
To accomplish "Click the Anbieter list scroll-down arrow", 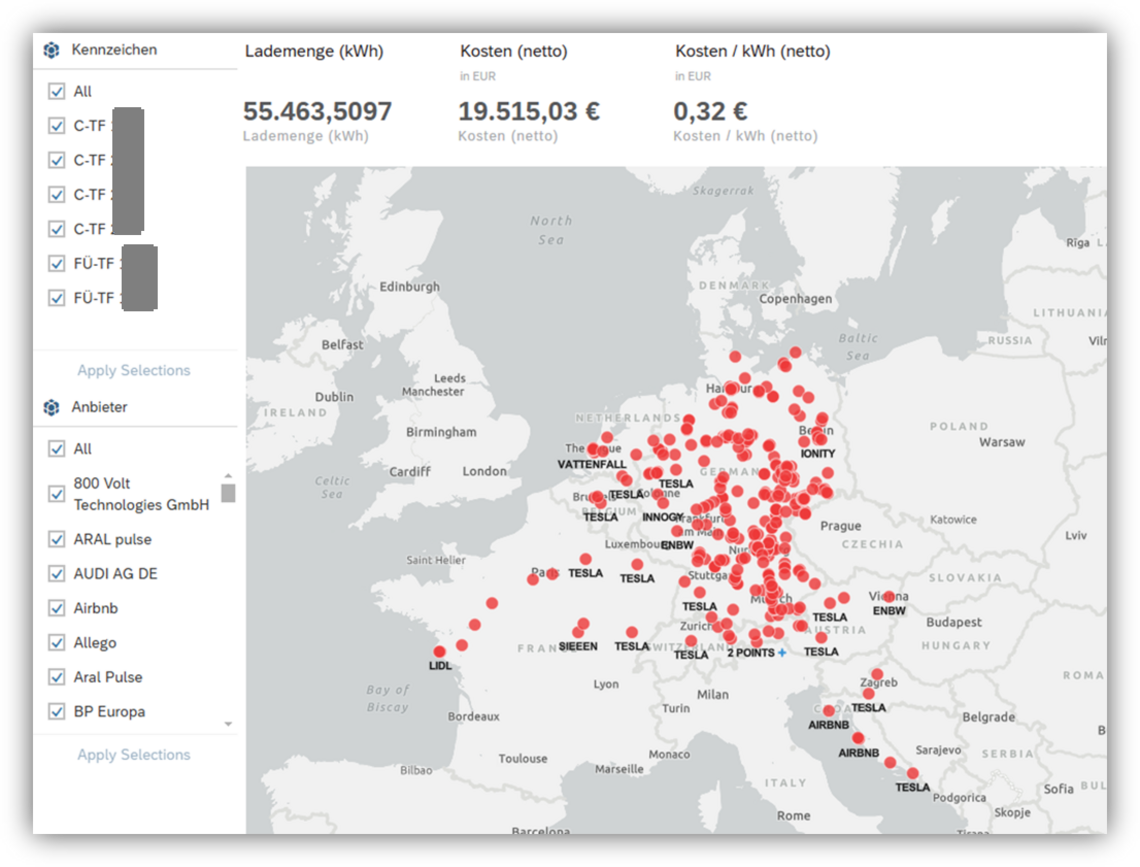I will point(228,724).
